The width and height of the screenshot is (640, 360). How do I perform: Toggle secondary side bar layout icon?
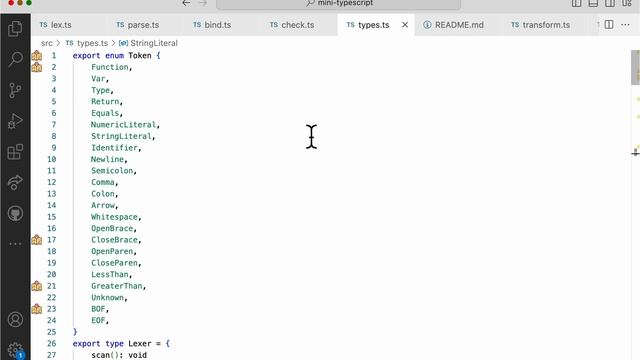610,3
